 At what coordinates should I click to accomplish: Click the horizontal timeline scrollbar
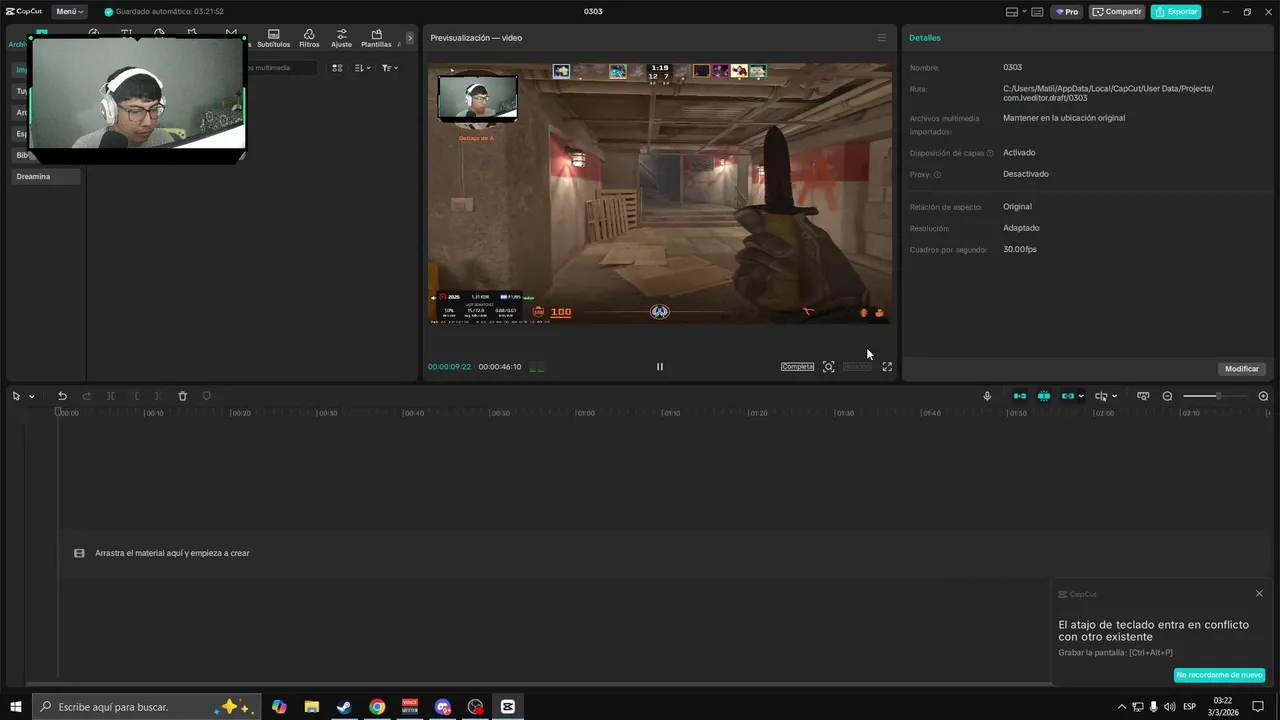(x=540, y=684)
